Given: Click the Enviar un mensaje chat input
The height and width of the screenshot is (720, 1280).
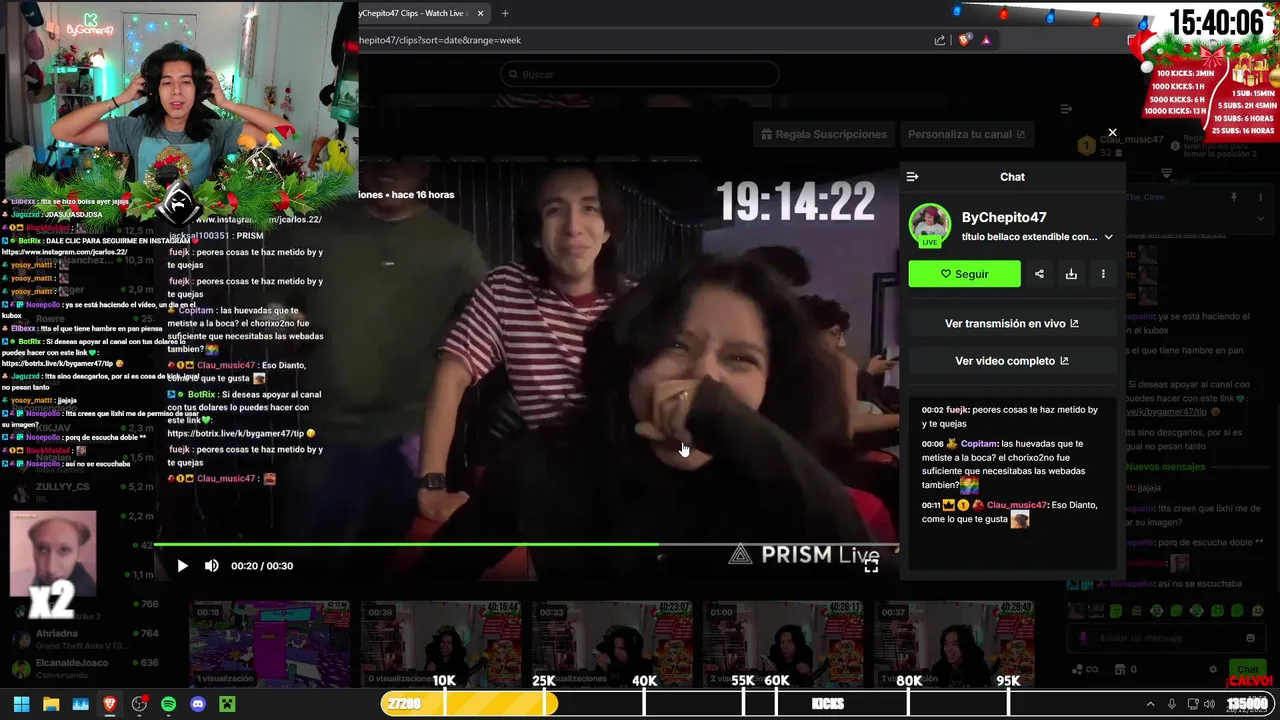Looking at the screenshot, I should tap(1165, 638).
